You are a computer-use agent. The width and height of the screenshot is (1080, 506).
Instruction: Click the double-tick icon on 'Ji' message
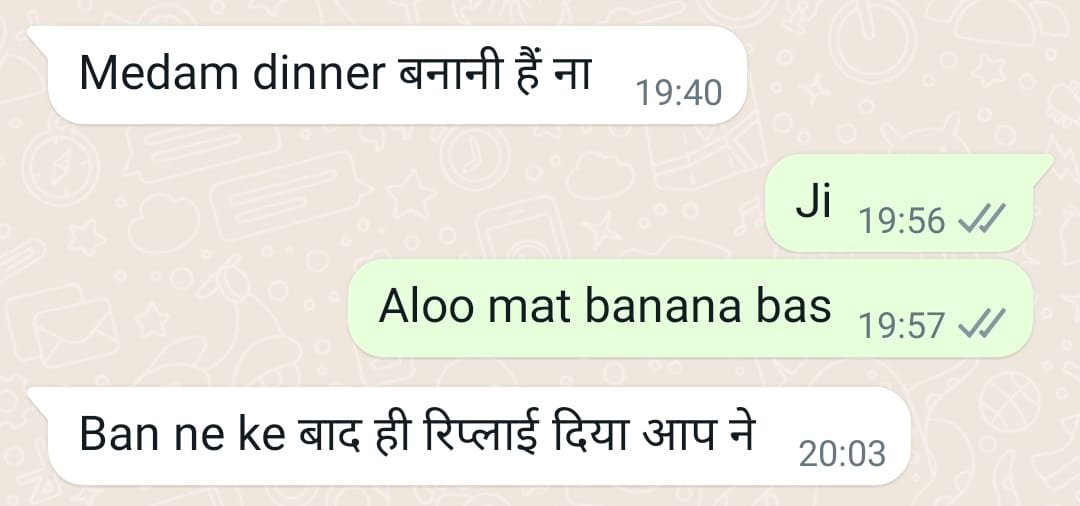[x=982, y=221]
